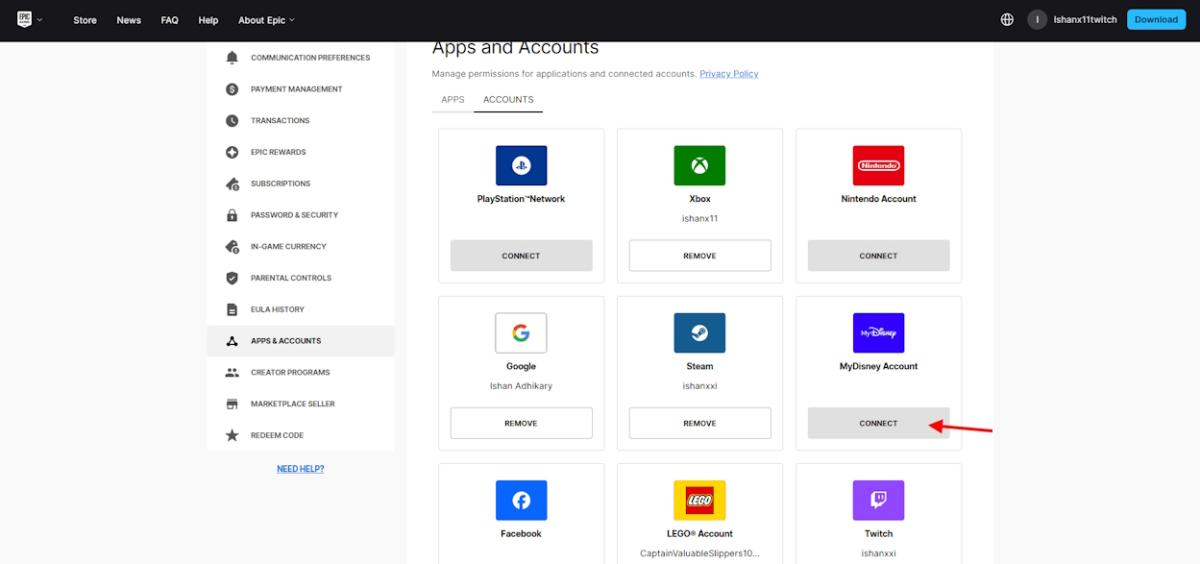Switch to the APPS tab
The image size is (1200, 564).
point(453,100)
